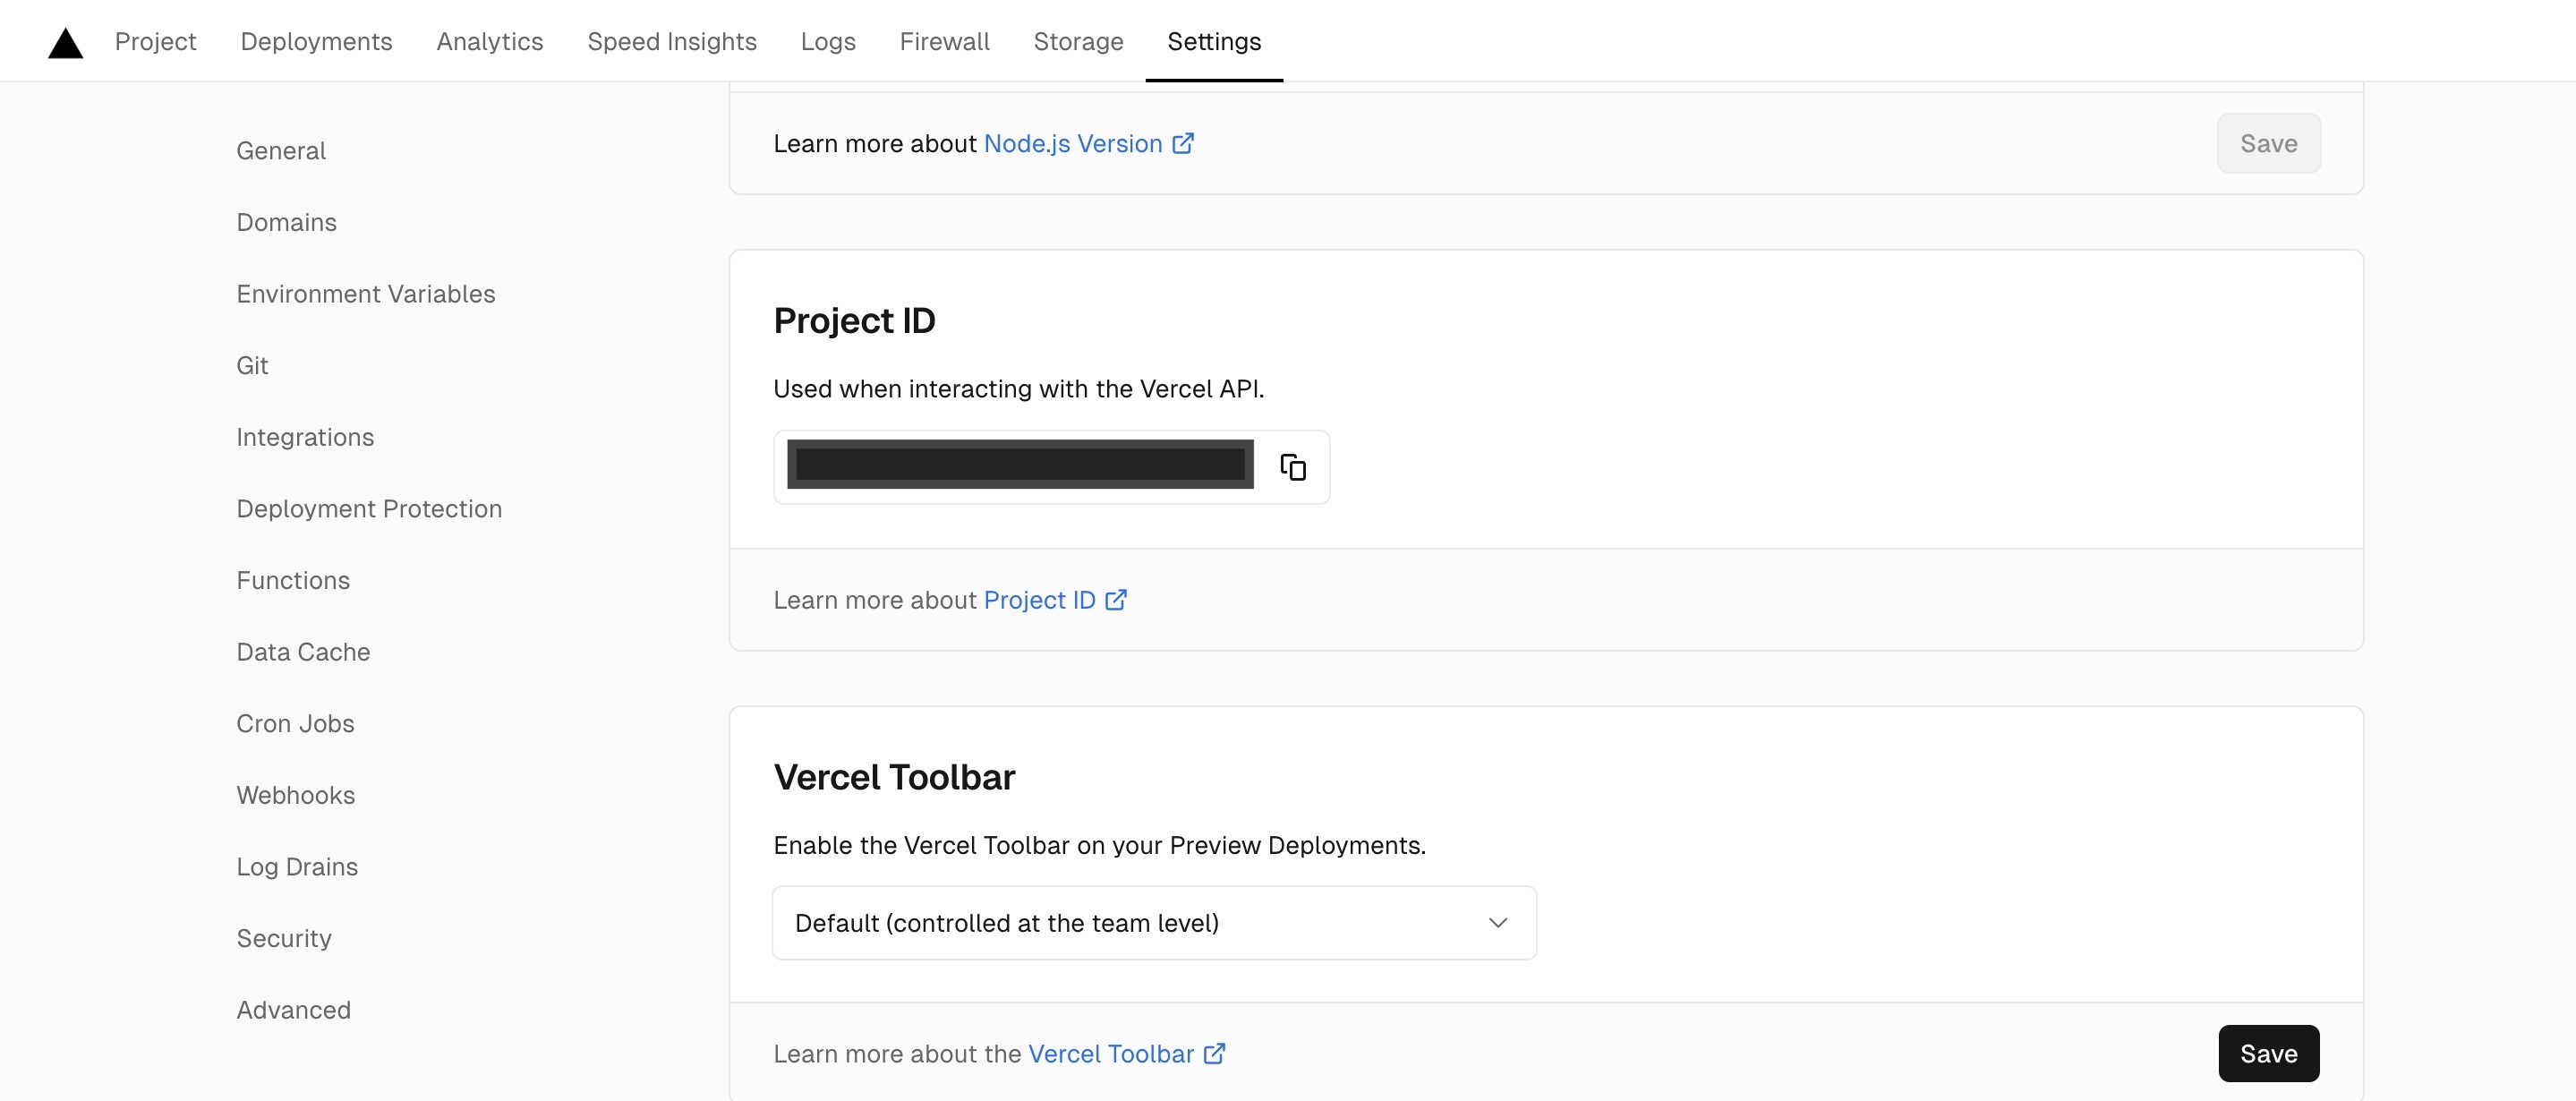This screenshot has width=2576, height=1101.
Task: Click the chevron arrow in toolbar dropdown
Action: coord(1497,923)
